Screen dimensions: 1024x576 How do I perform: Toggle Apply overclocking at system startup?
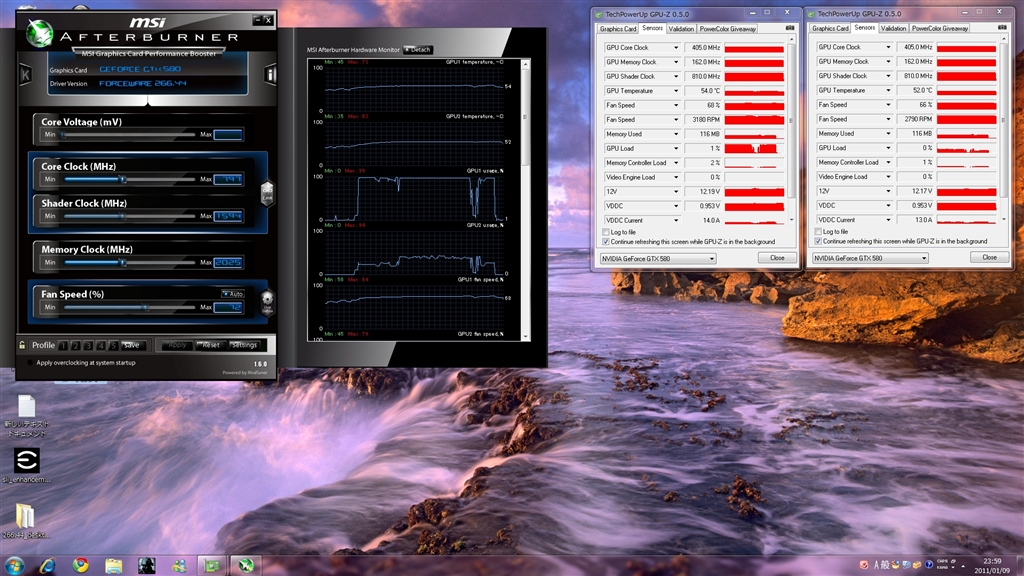(30, 362)
